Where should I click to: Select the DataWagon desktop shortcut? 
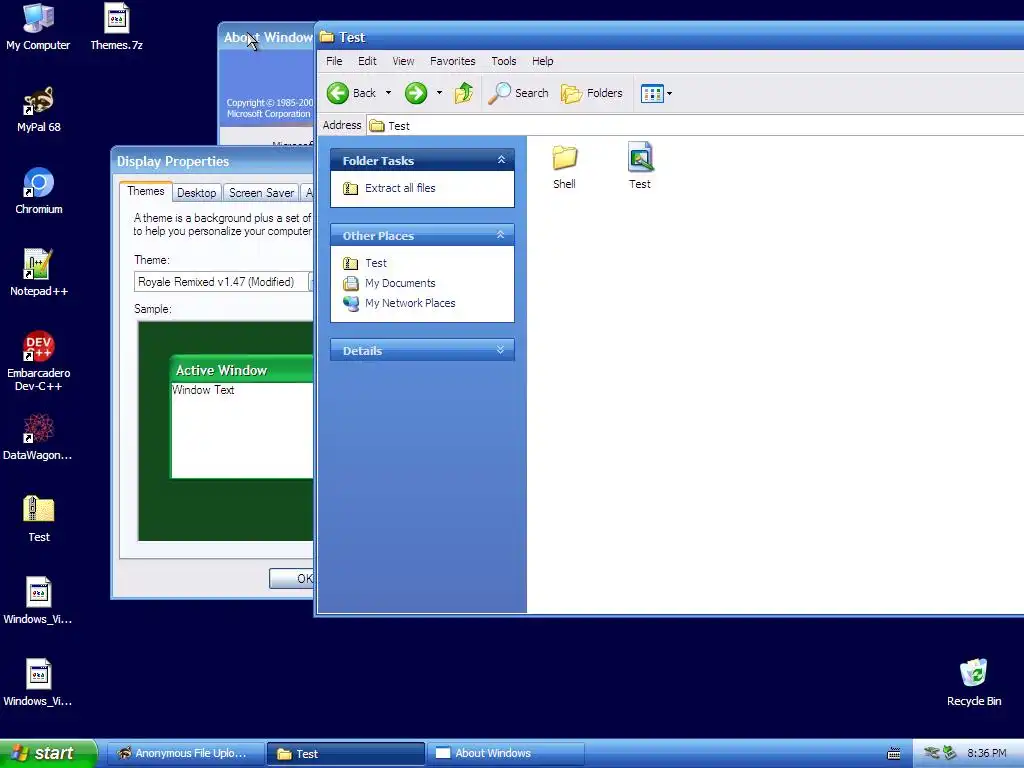coord(38,437)
